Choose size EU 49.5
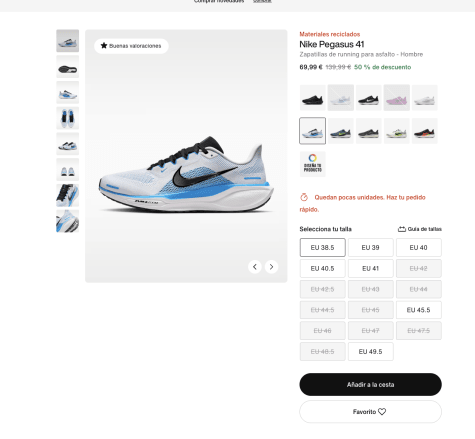The width and height of the screenshot is (475, 439). click(370, 352)
